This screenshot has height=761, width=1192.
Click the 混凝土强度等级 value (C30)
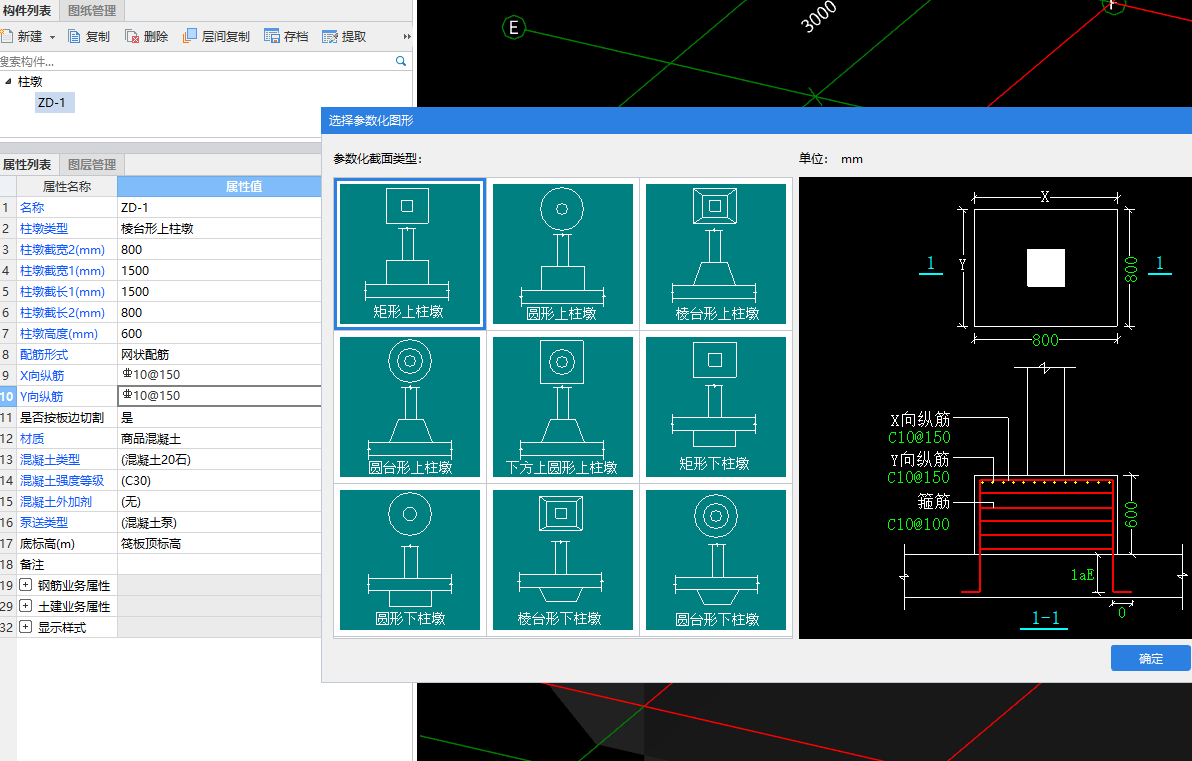pos(219,480)
